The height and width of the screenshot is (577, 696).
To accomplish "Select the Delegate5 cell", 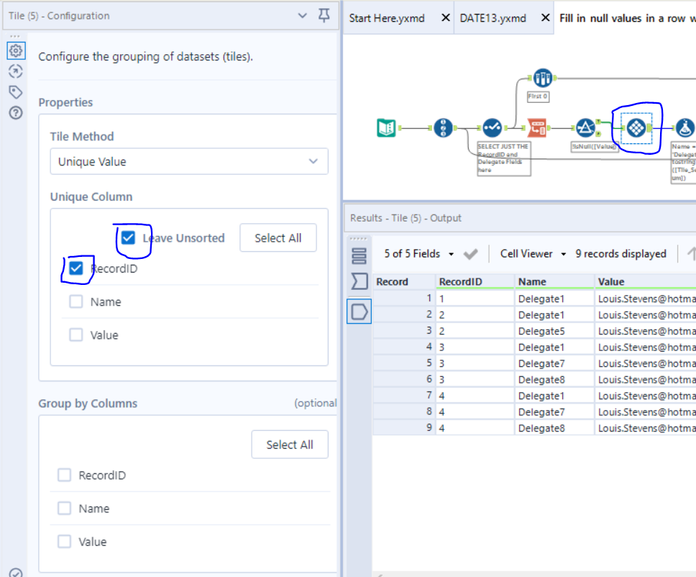I will (554, 331).
